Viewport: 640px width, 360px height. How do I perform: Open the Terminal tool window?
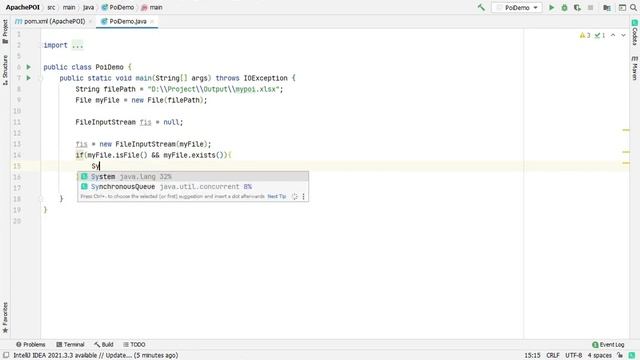point(70,344)
